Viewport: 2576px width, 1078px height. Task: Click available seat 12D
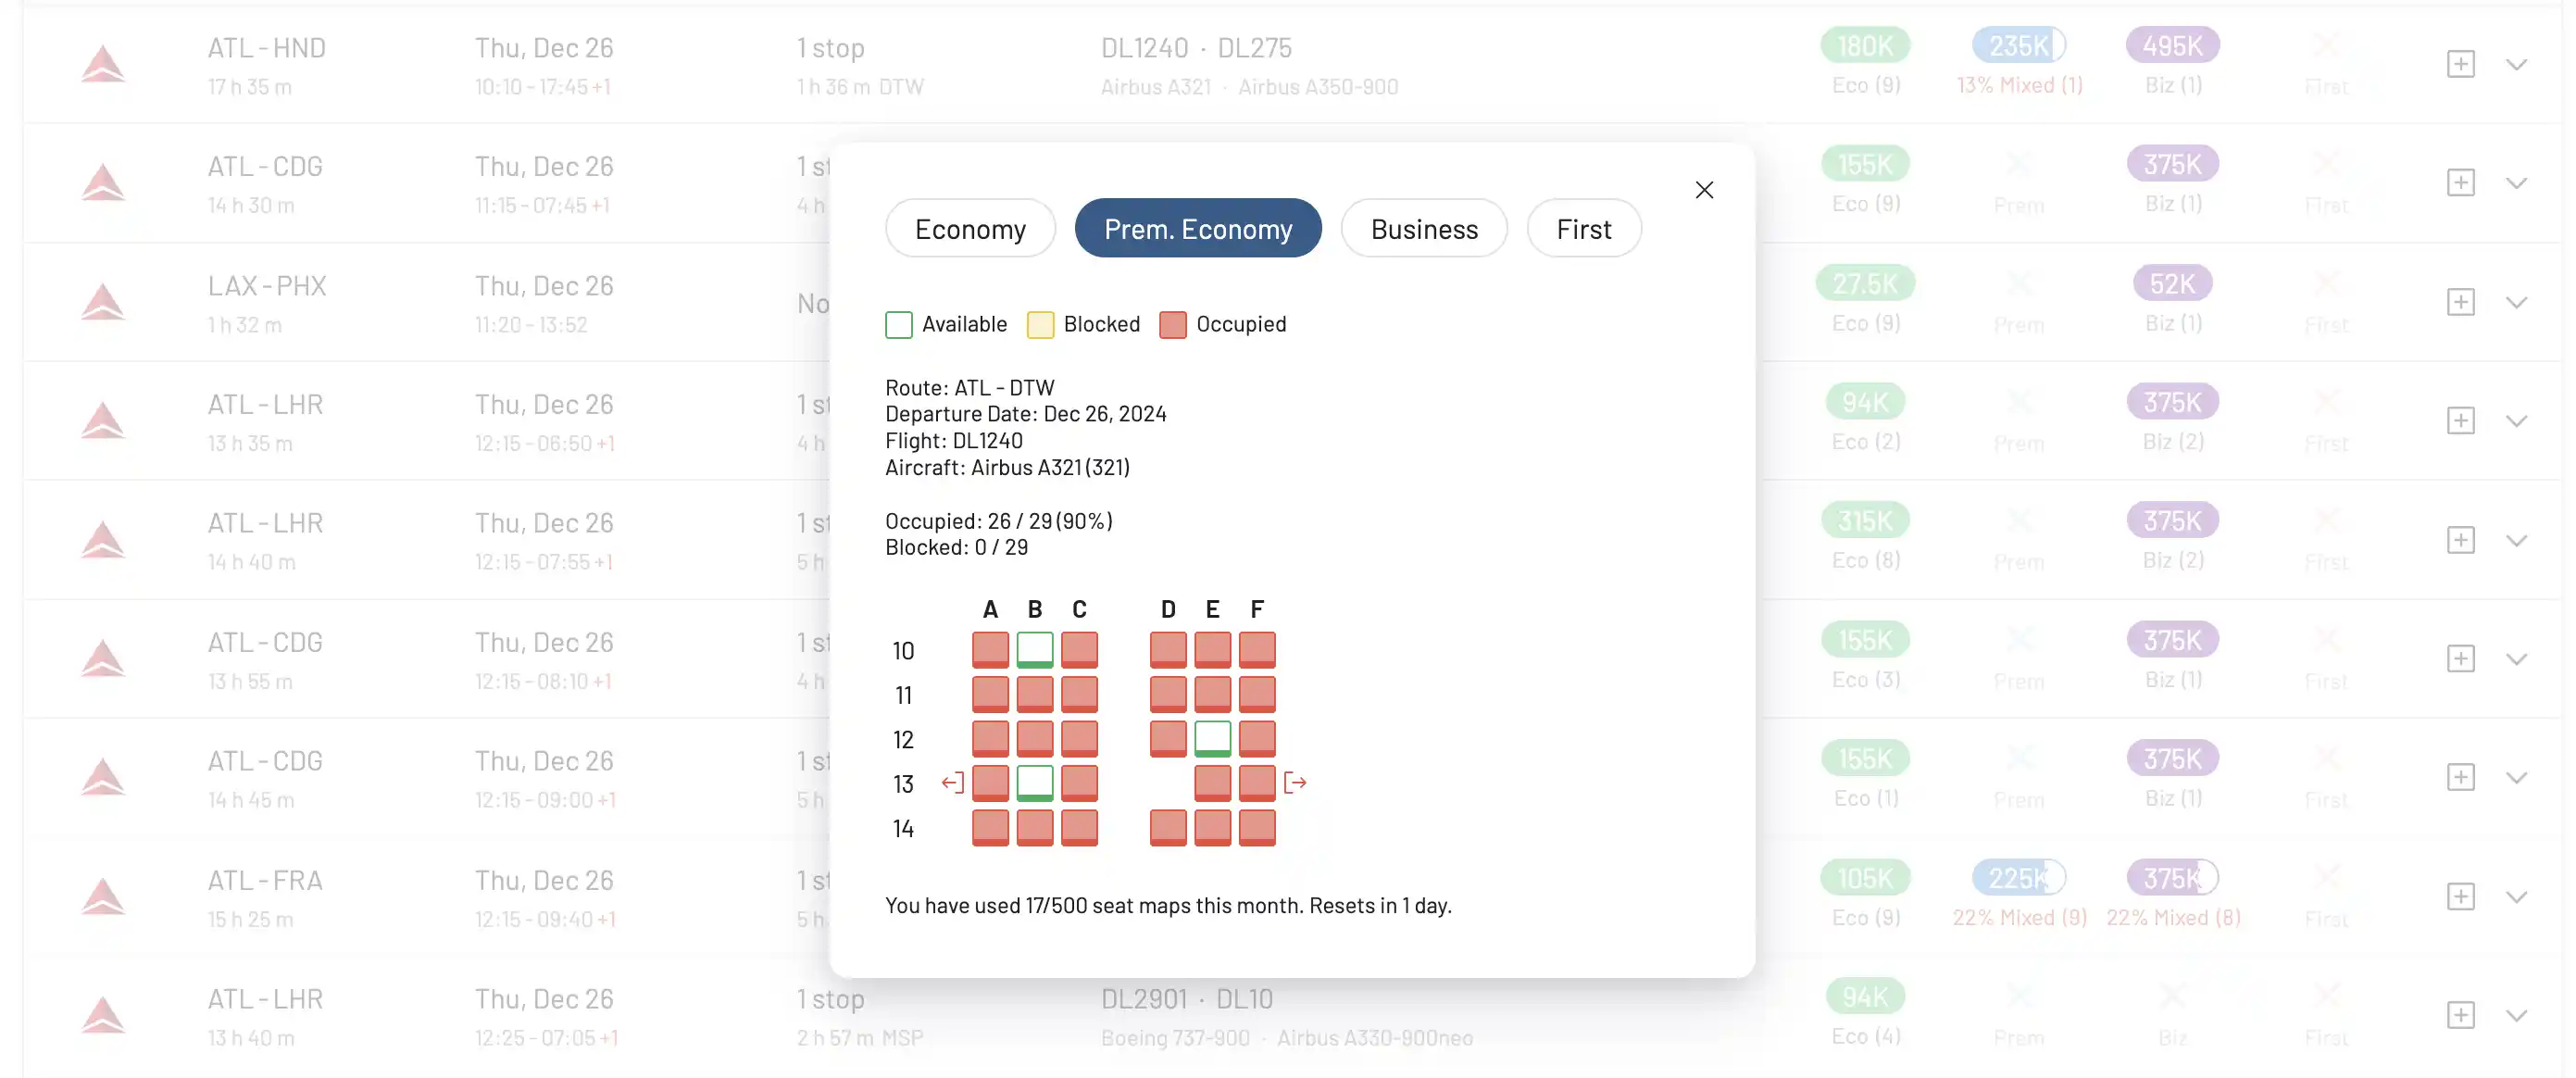[1167, 738]
